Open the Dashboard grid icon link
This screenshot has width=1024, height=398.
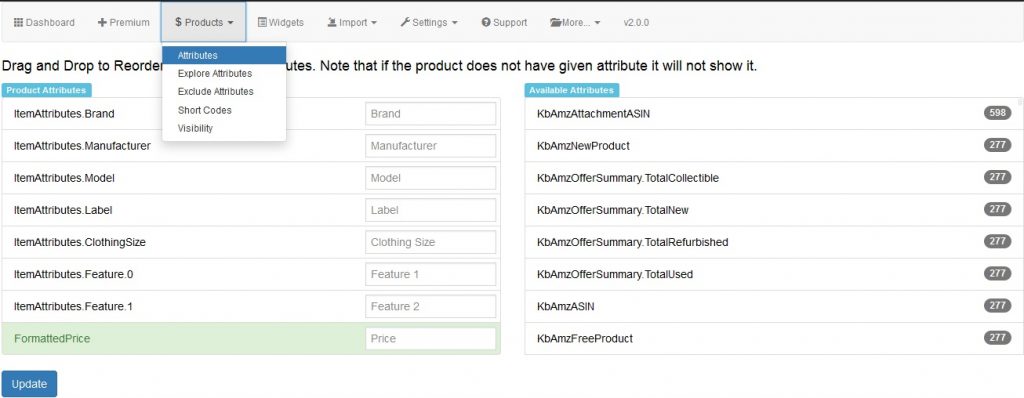tap(18, 22)
